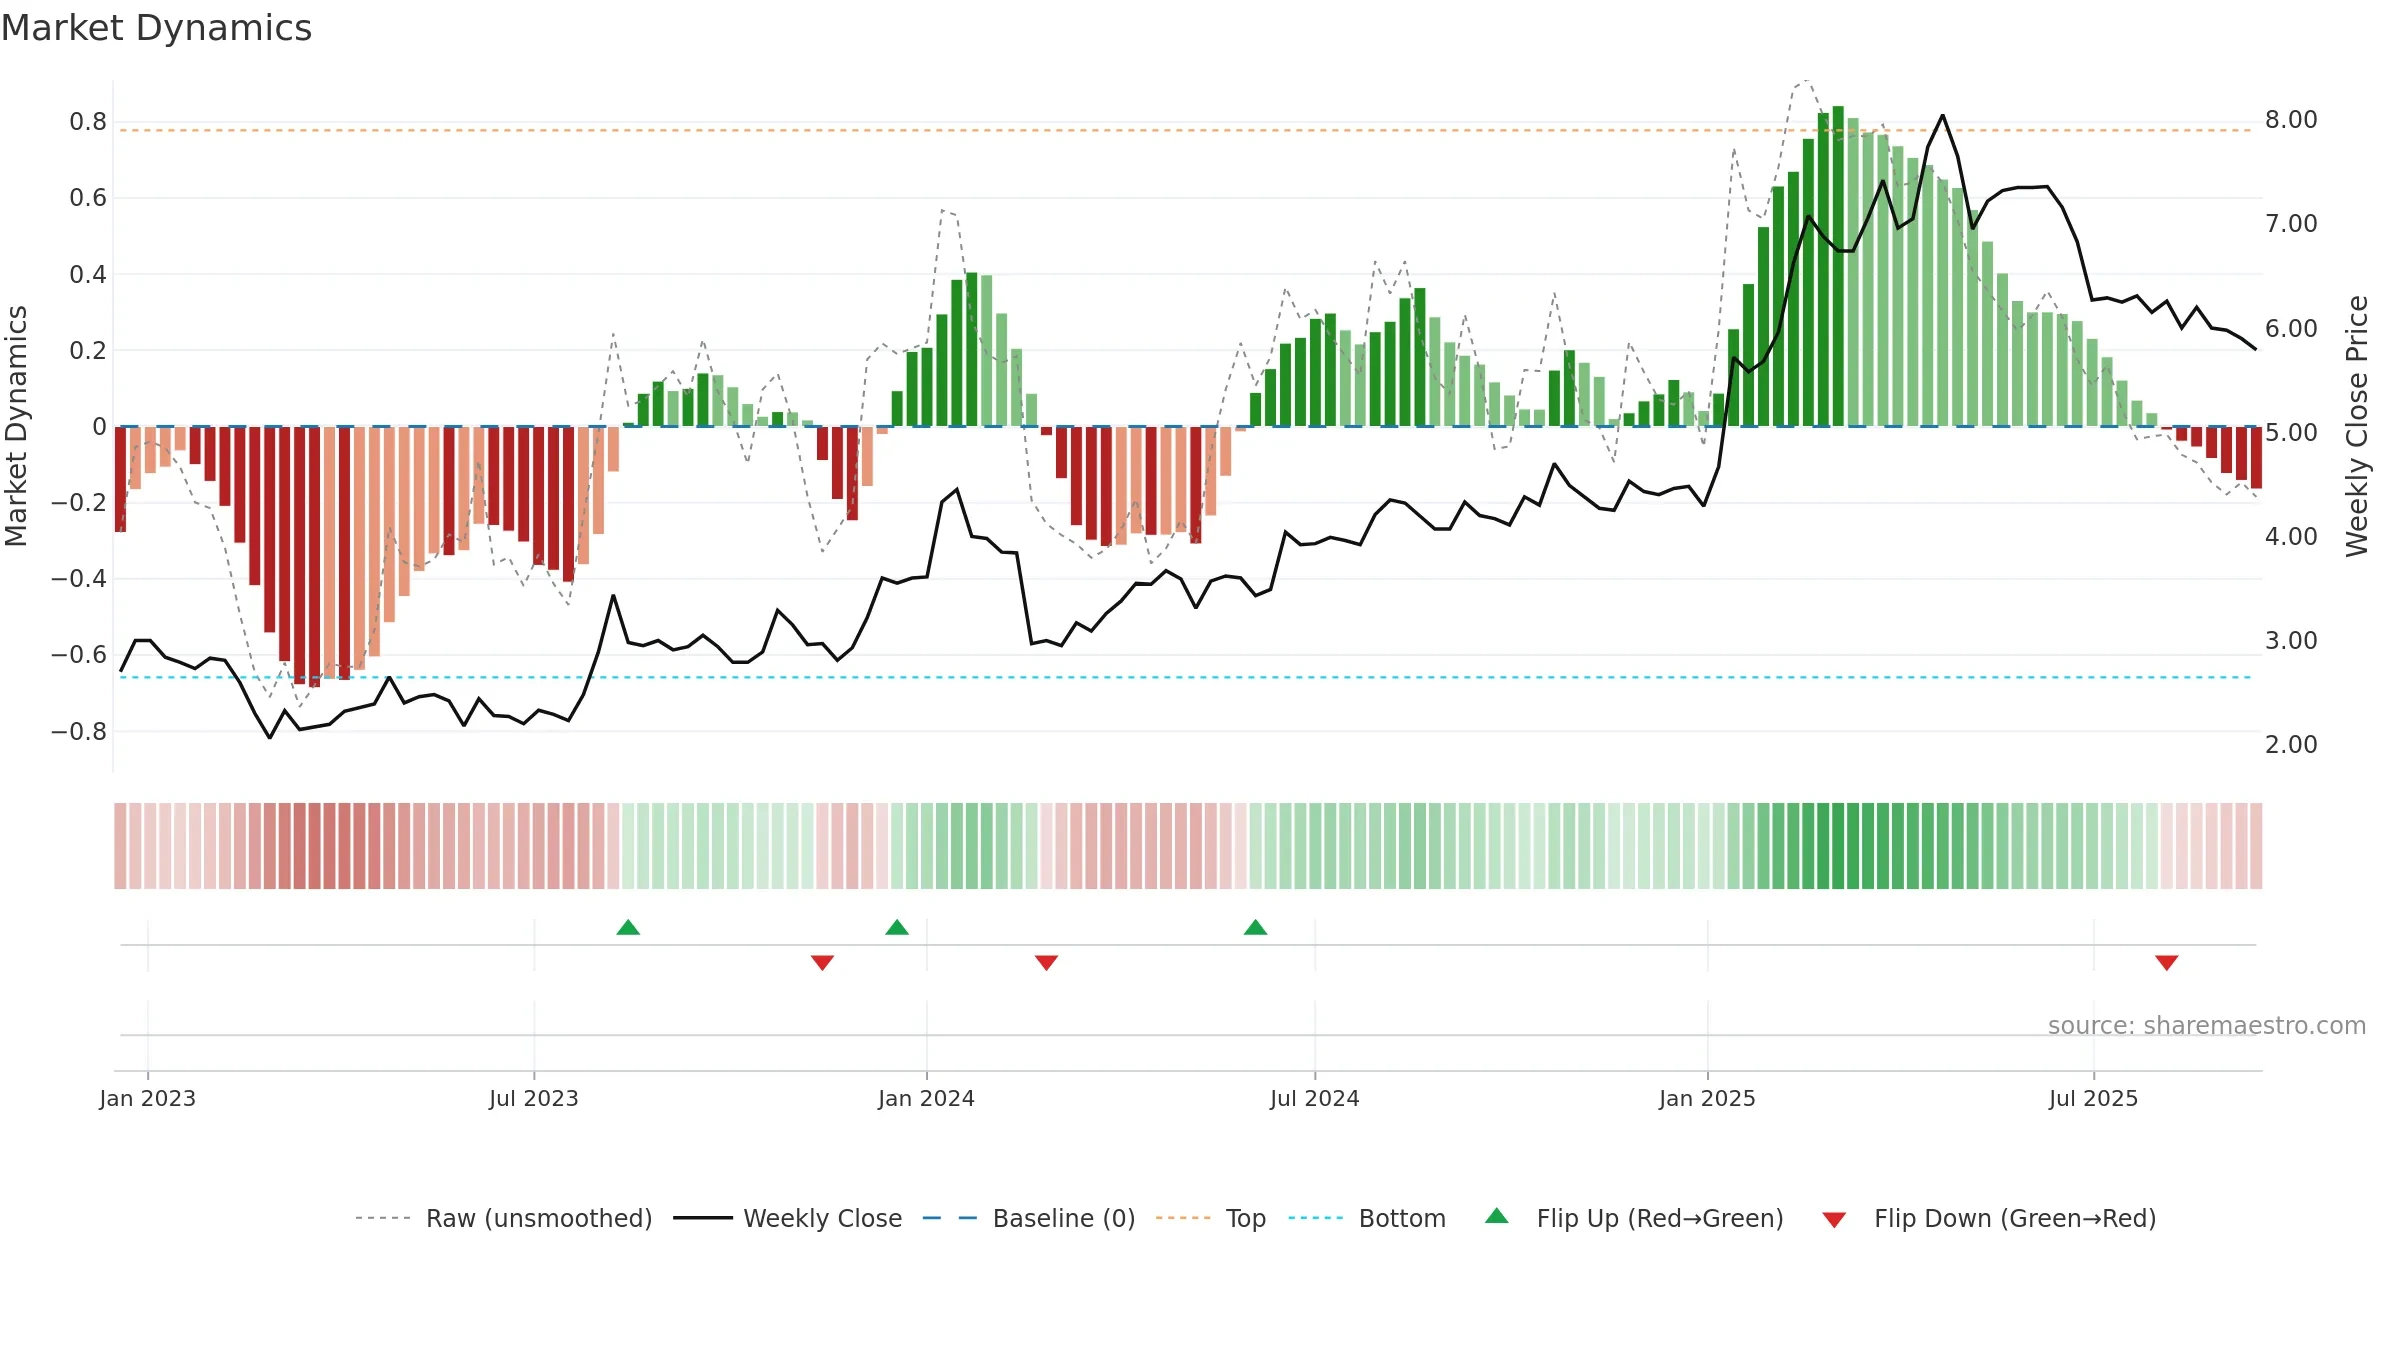Select the green flip-up marker just before Jan 2024
This screenshot has width=2400, height=1350.
point(897,927)
